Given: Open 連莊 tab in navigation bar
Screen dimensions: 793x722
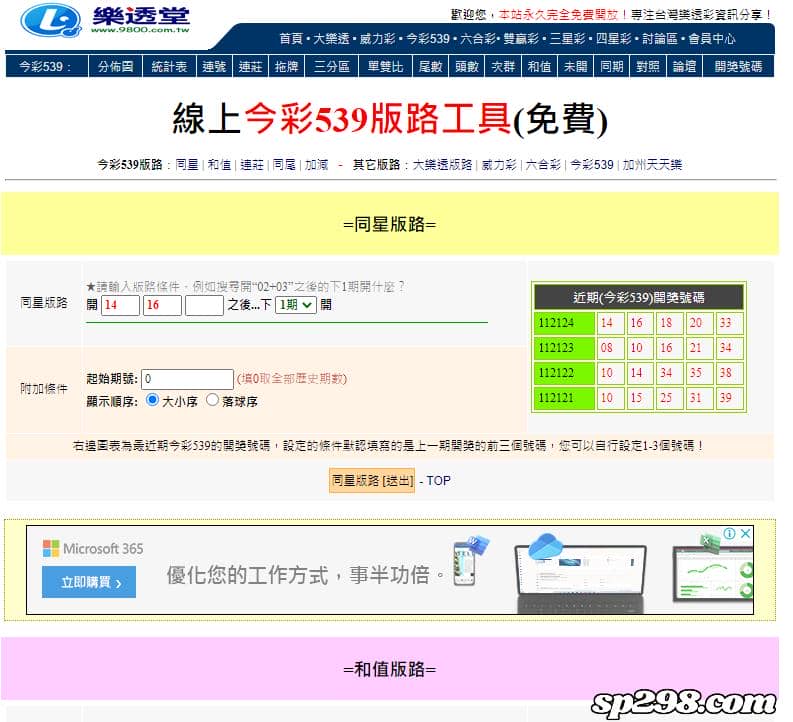Looking at the screenshot, I should 250,67.
